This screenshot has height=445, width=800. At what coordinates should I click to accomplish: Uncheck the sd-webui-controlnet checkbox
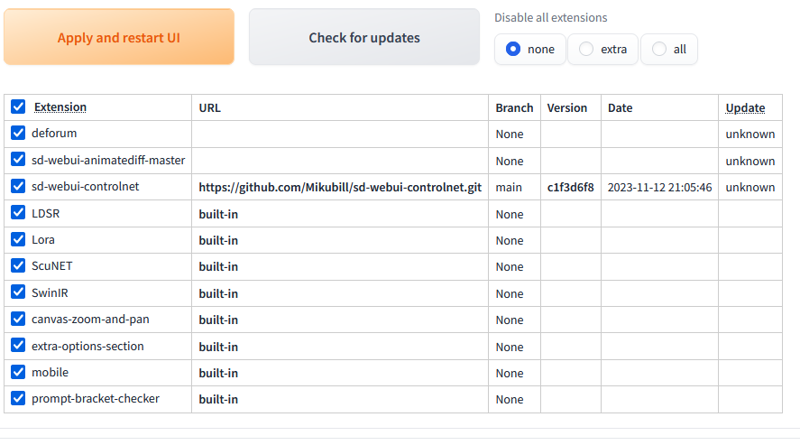point(18,186)
